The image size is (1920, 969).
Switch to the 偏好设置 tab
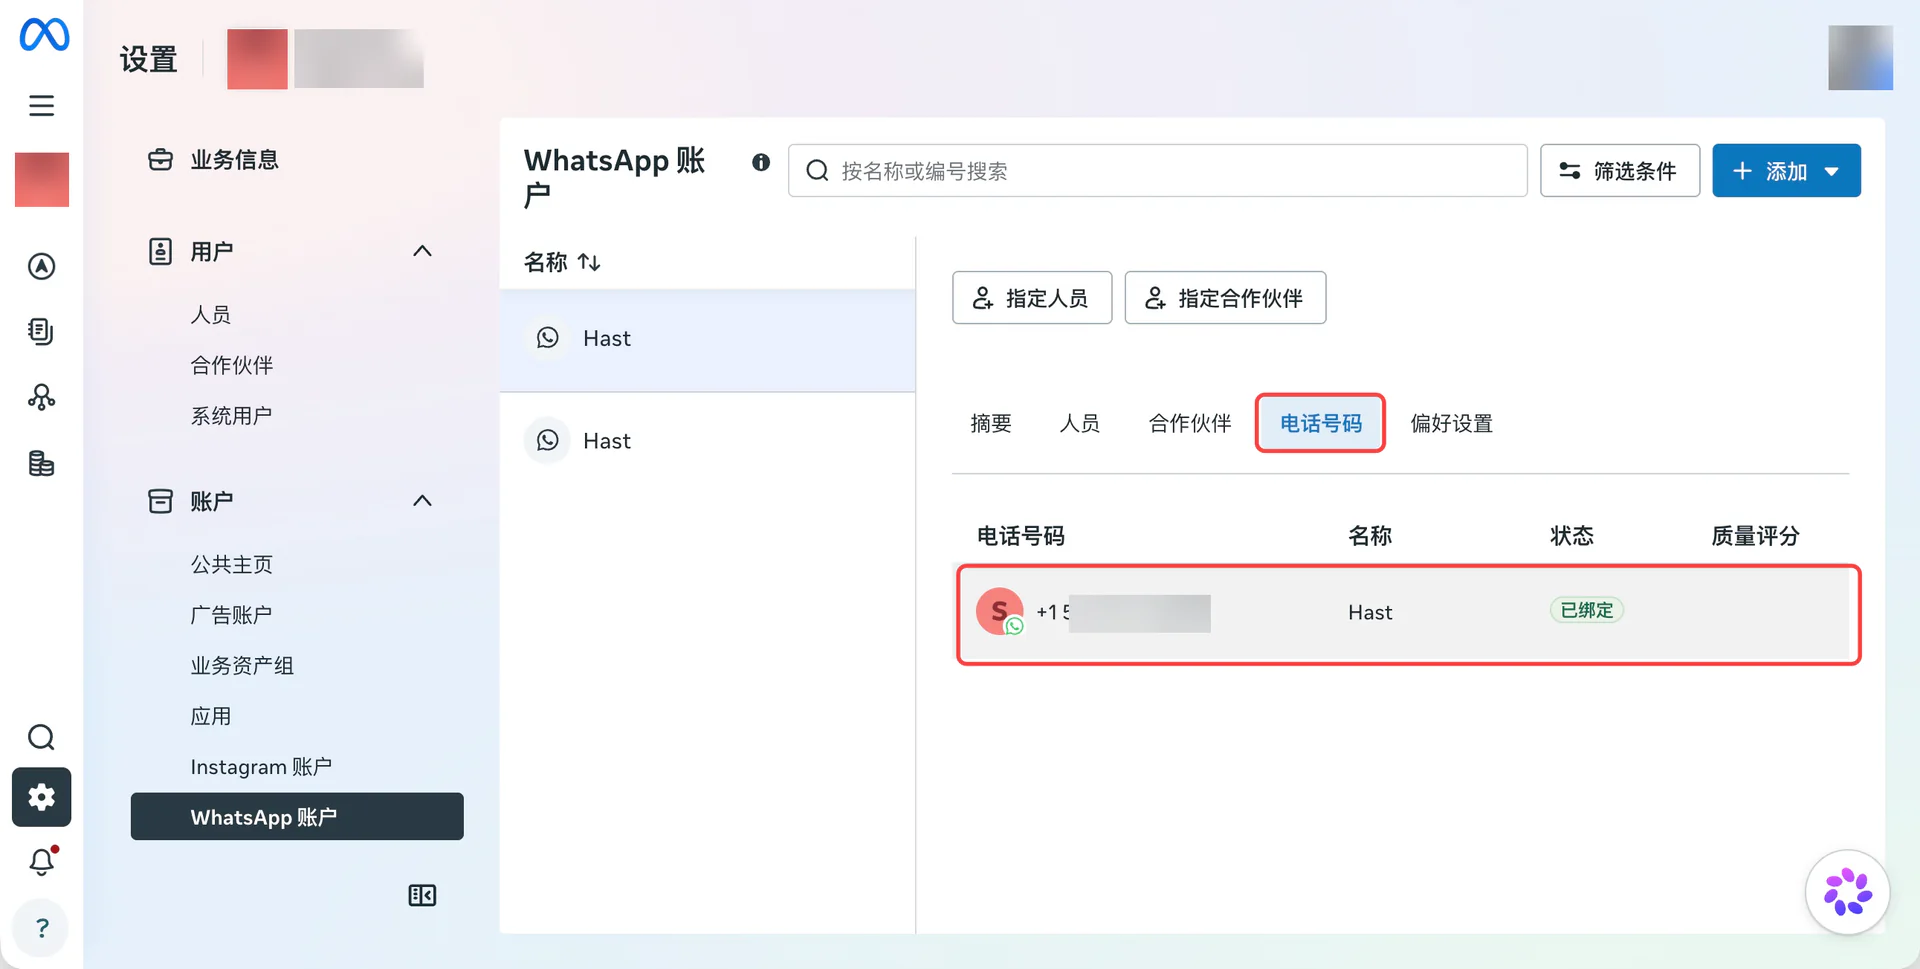pos(1452,424)
